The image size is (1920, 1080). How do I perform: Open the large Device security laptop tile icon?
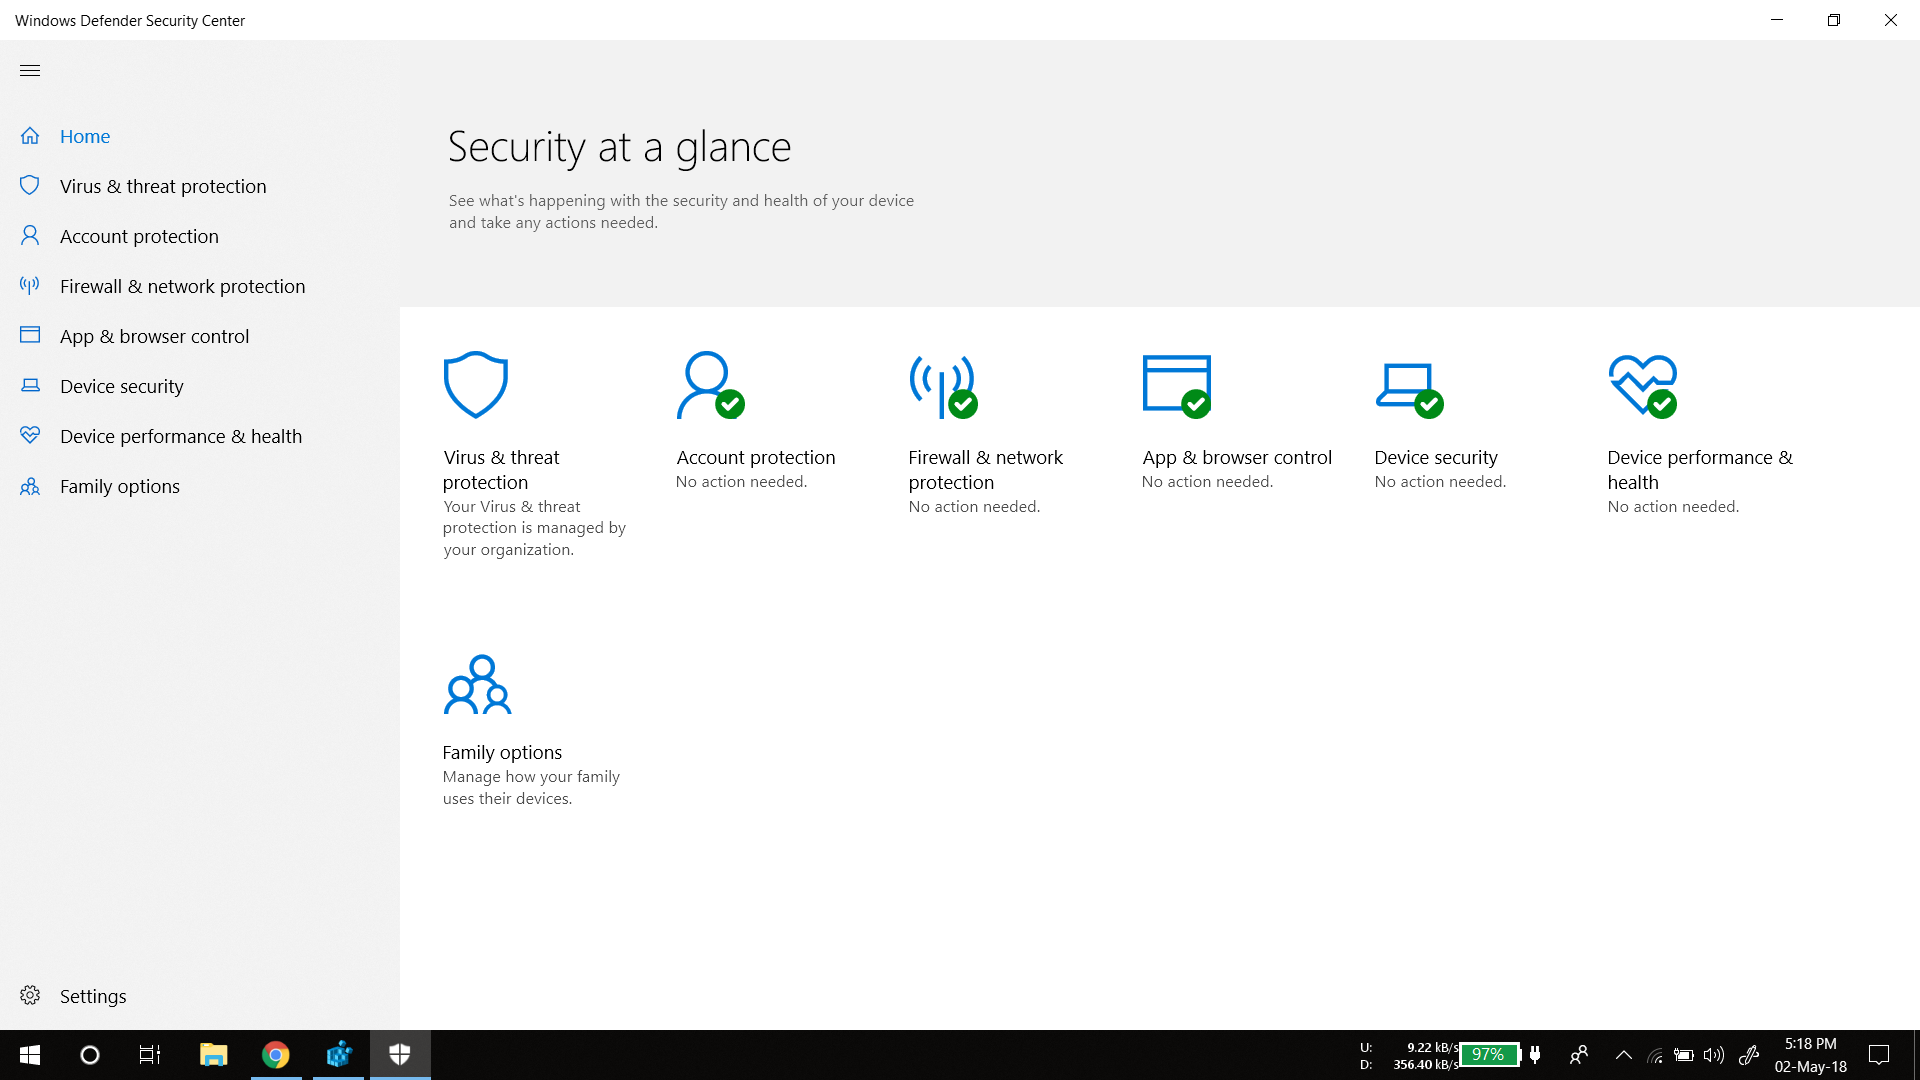1410,390
